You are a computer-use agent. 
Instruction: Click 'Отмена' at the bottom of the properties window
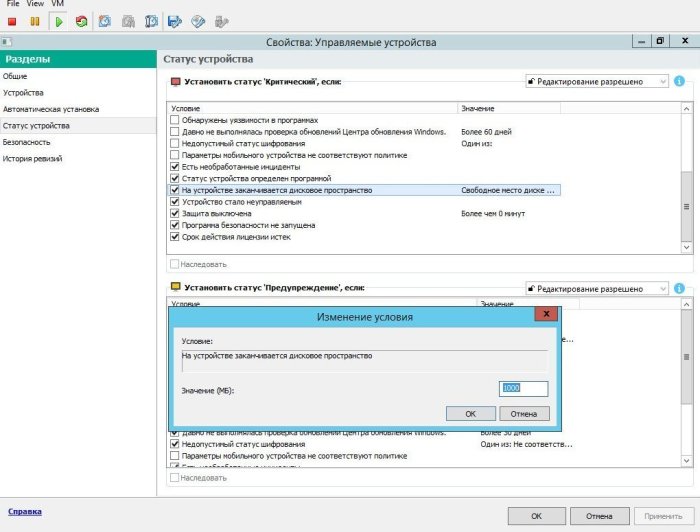click(600, 516)
